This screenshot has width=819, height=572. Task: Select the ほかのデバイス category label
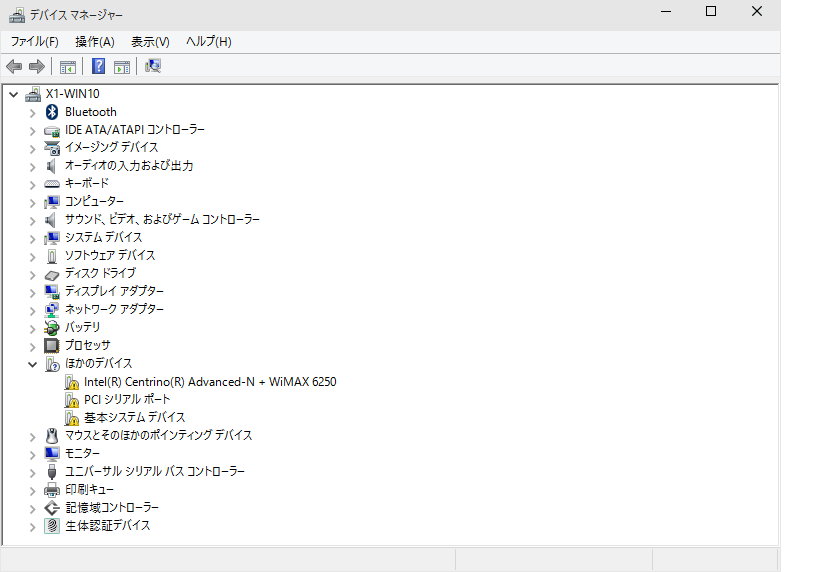pyautogui.click(x=98, y=363)
